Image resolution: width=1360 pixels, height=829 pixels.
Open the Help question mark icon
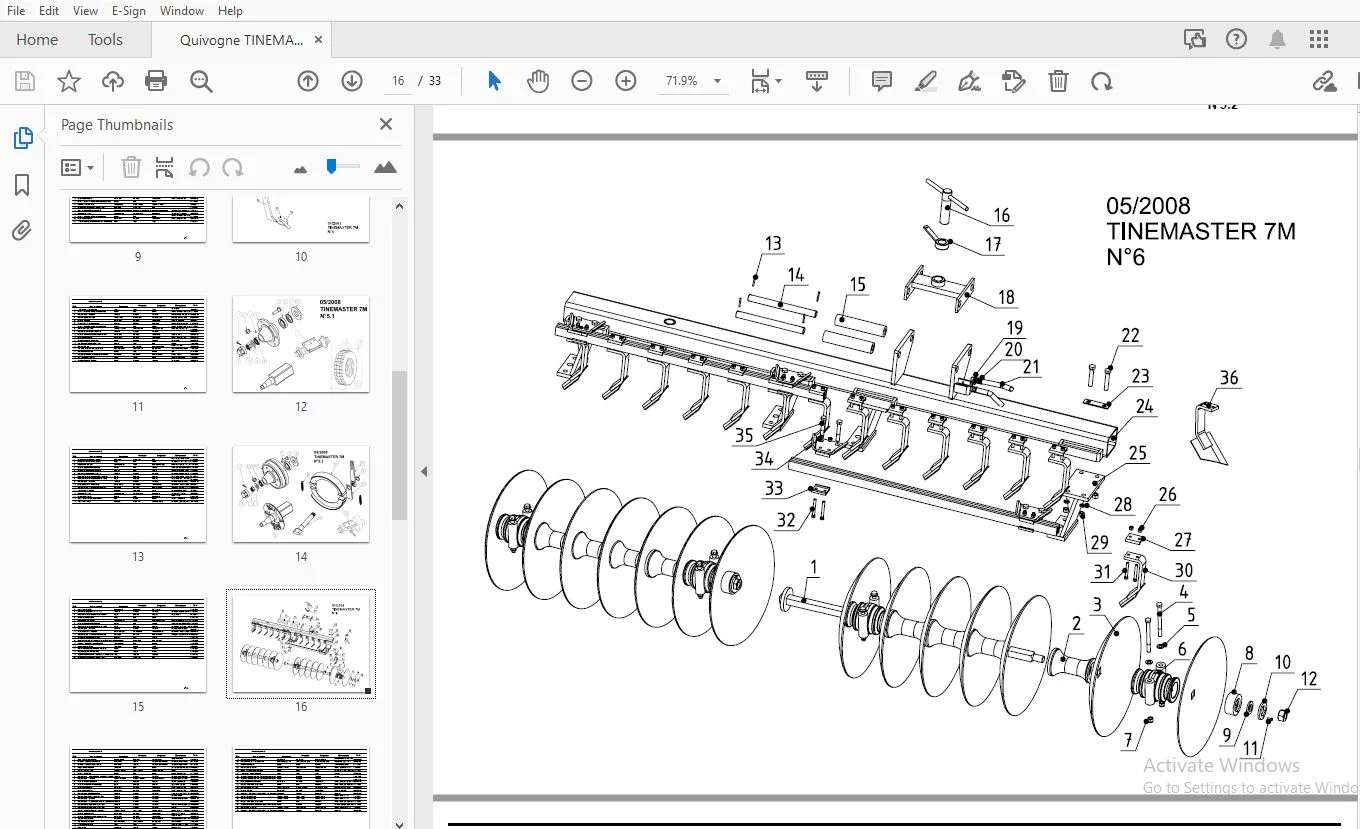coord(1236,40)
